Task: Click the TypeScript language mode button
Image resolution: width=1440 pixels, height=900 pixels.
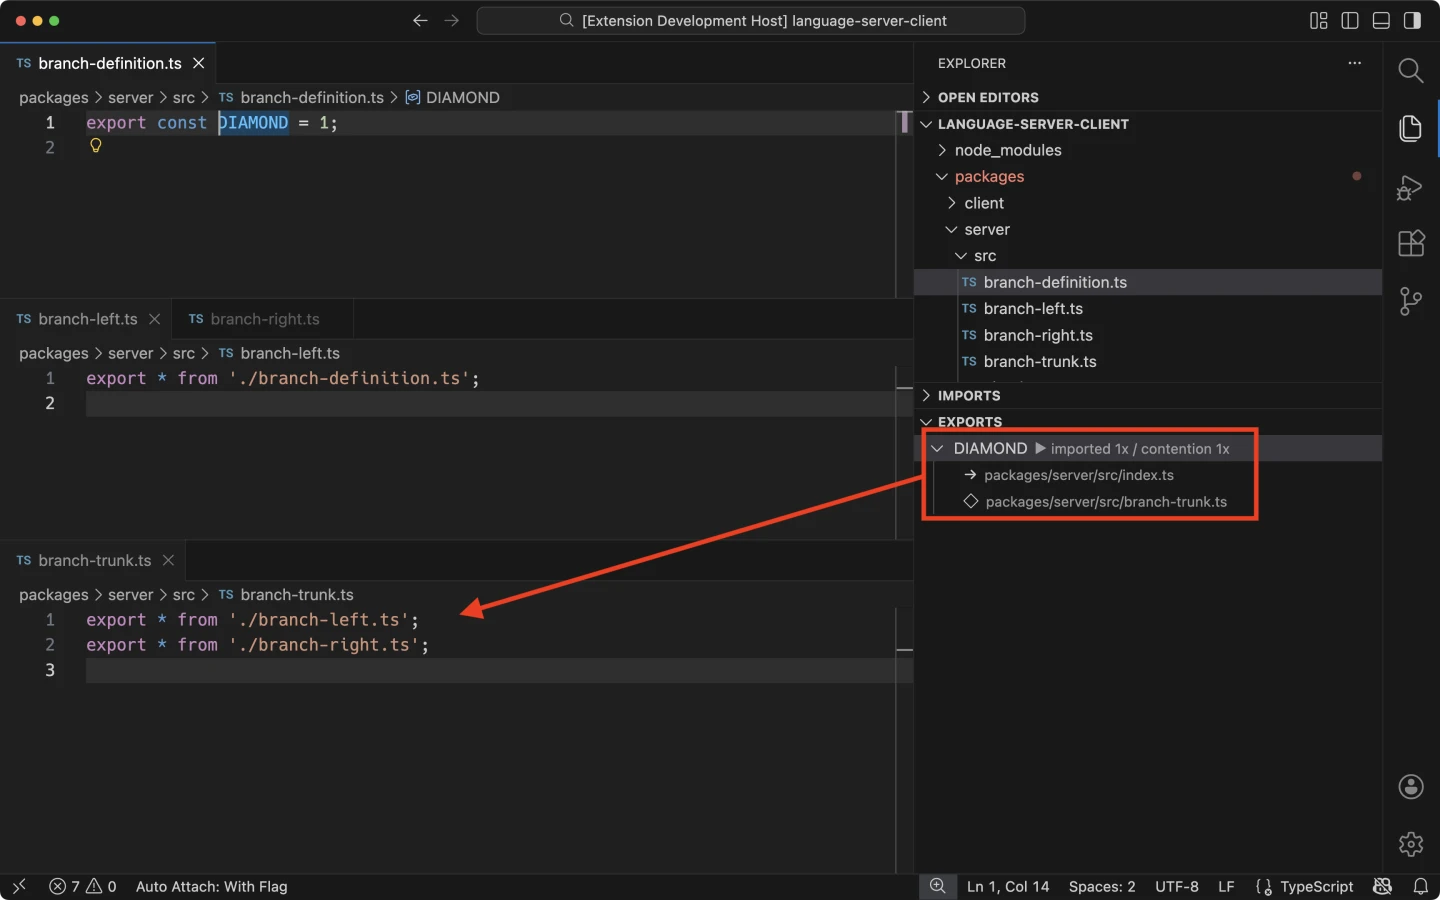Action: pyautogui.click(x=1315, y=887)
